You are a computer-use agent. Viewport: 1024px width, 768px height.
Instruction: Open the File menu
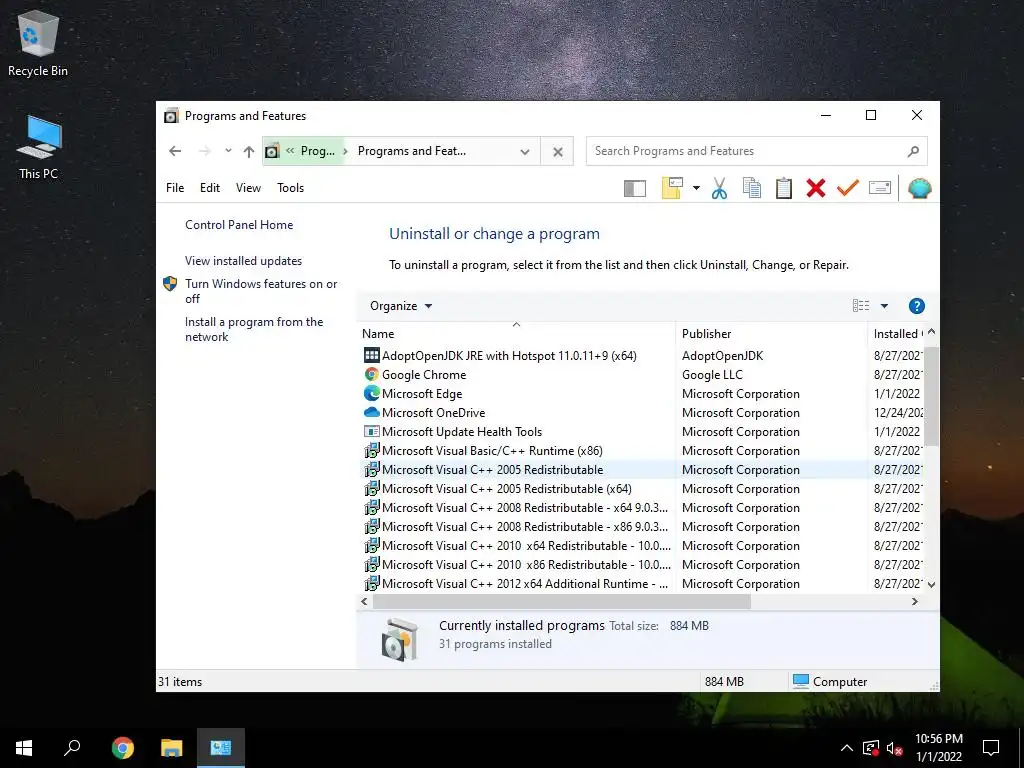point(175,187)
